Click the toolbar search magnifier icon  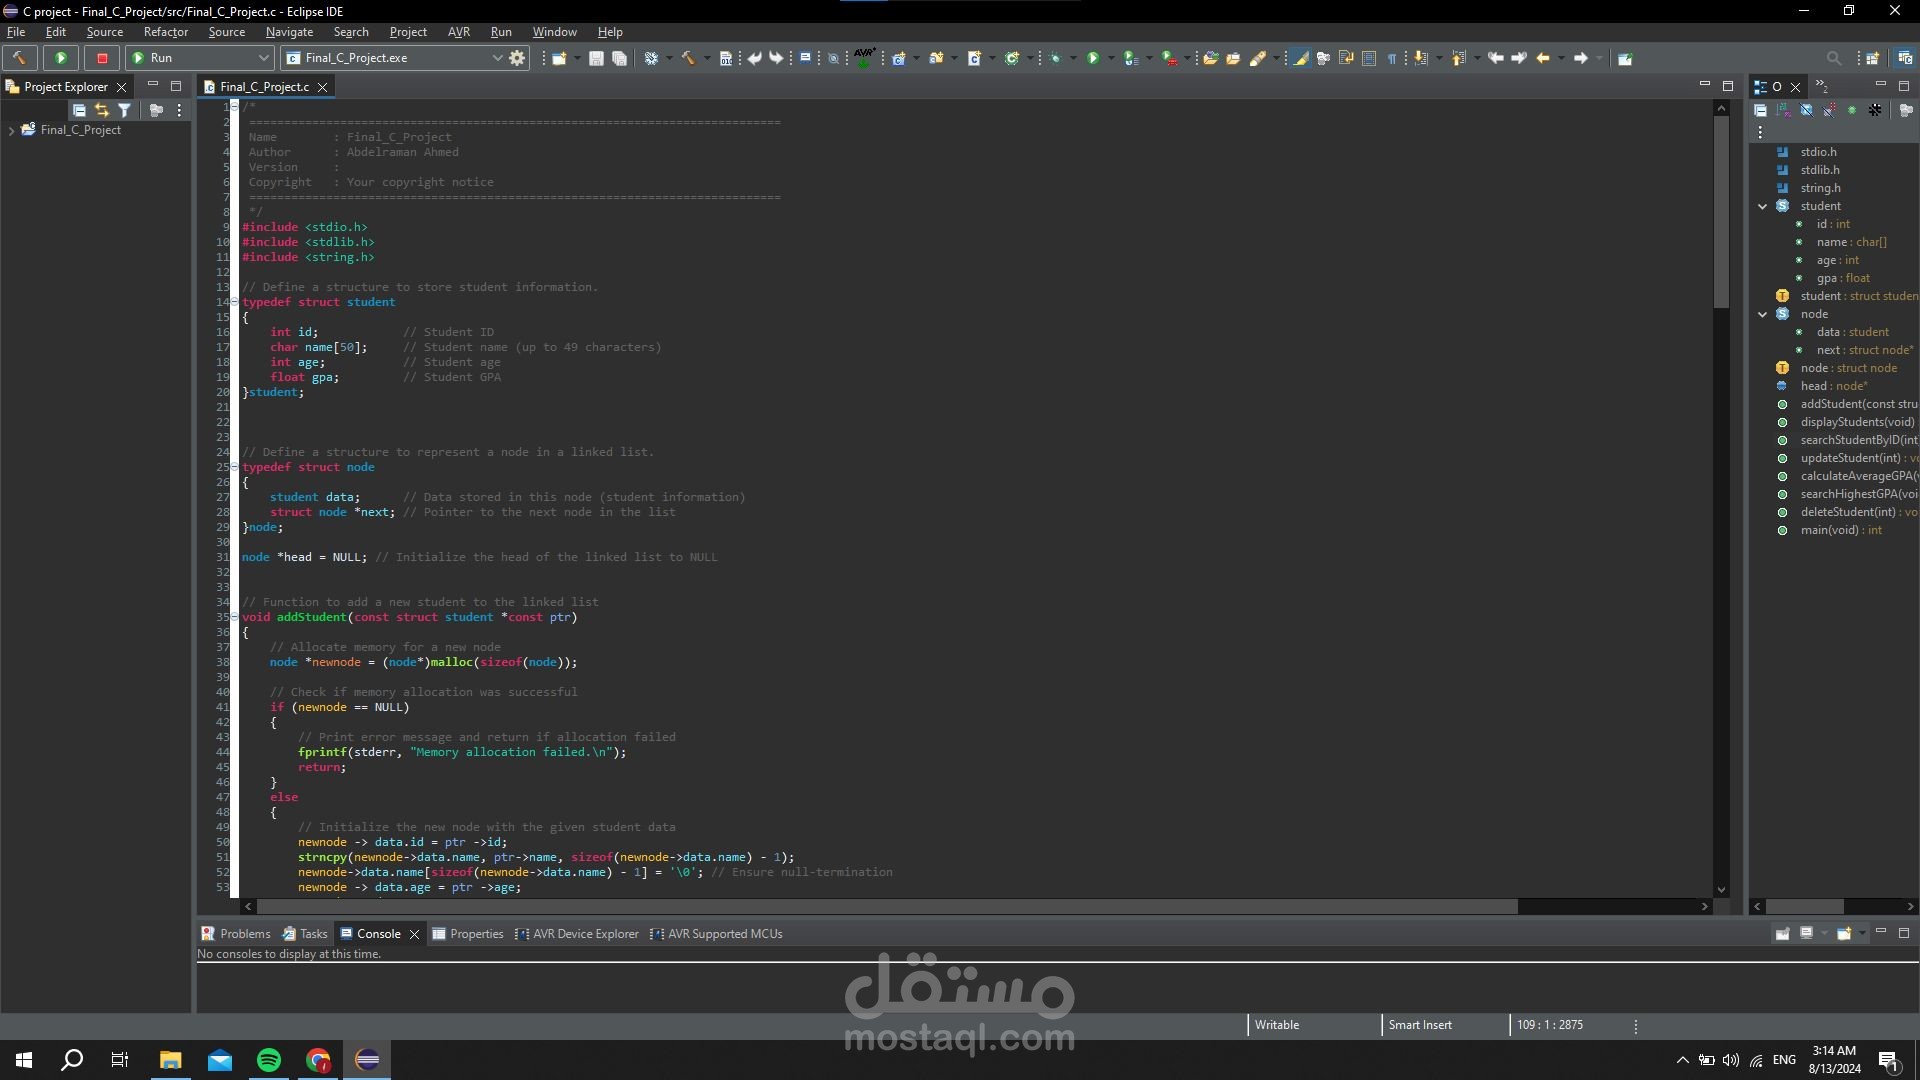1833,58
